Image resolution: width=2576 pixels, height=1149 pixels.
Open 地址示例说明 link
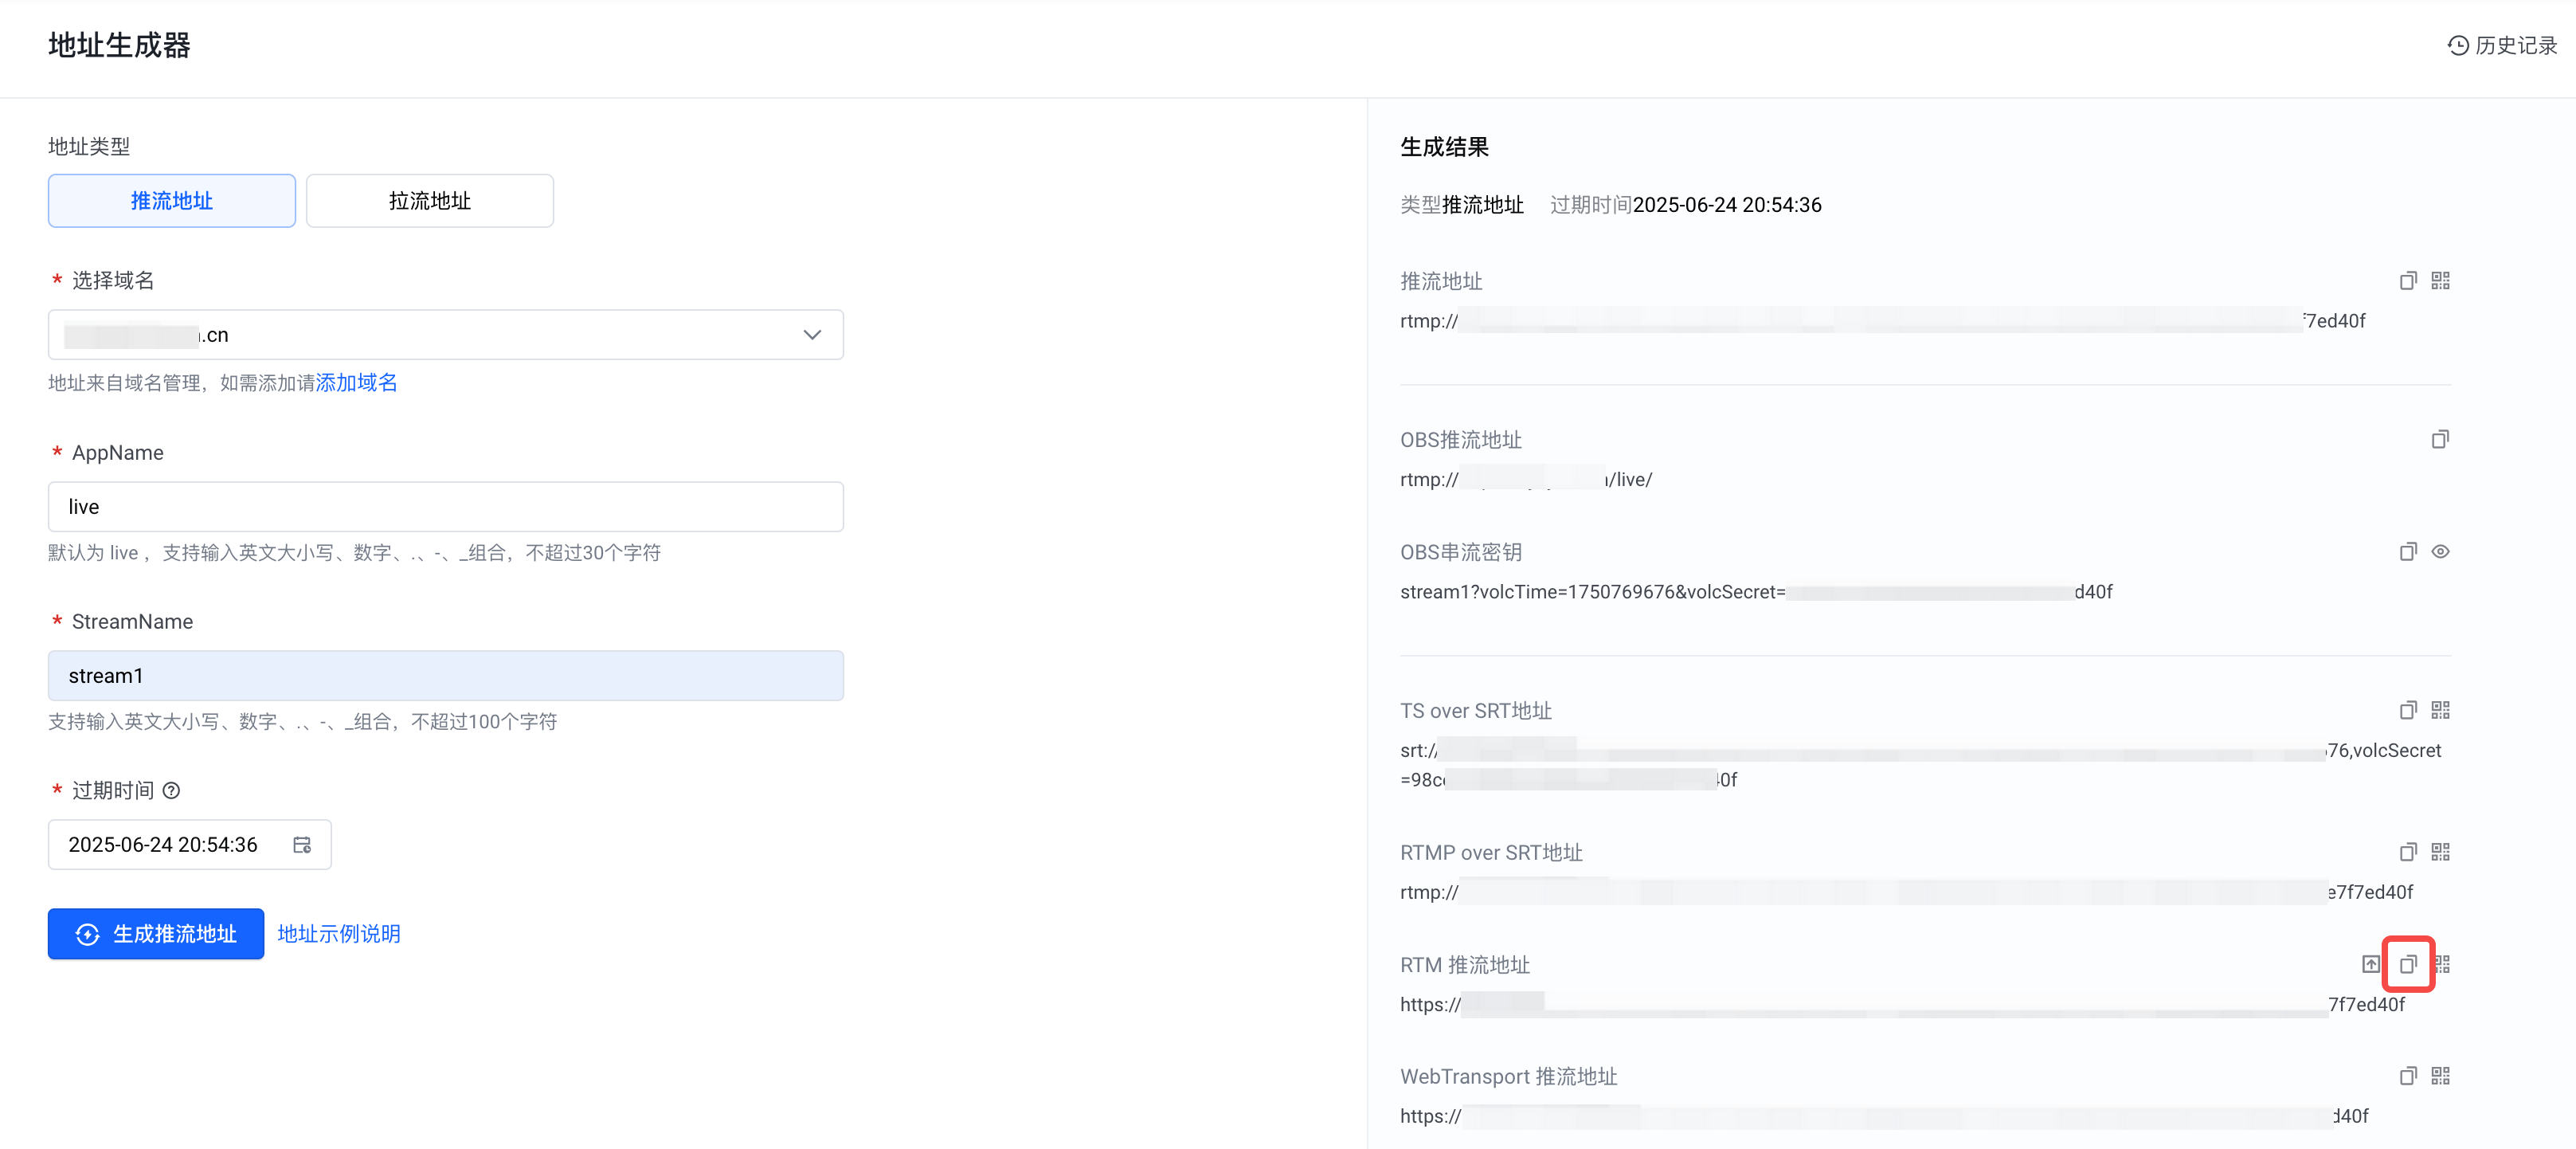338,934
